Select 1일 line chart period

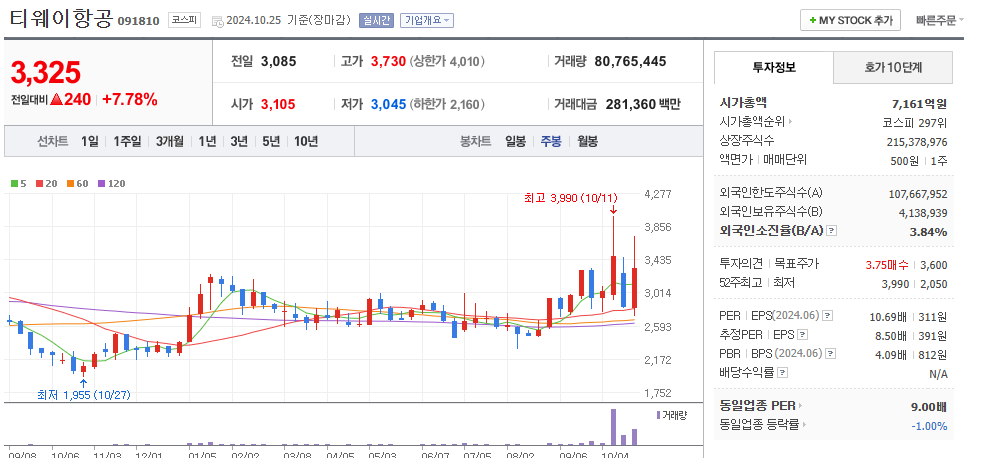[x=90, y=142]
